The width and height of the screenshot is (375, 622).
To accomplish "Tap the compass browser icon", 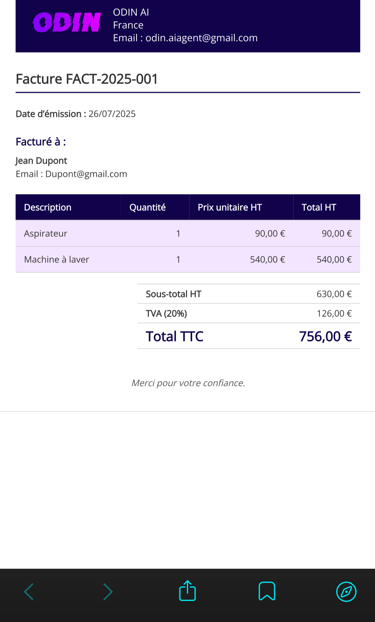I will (346, 591).
